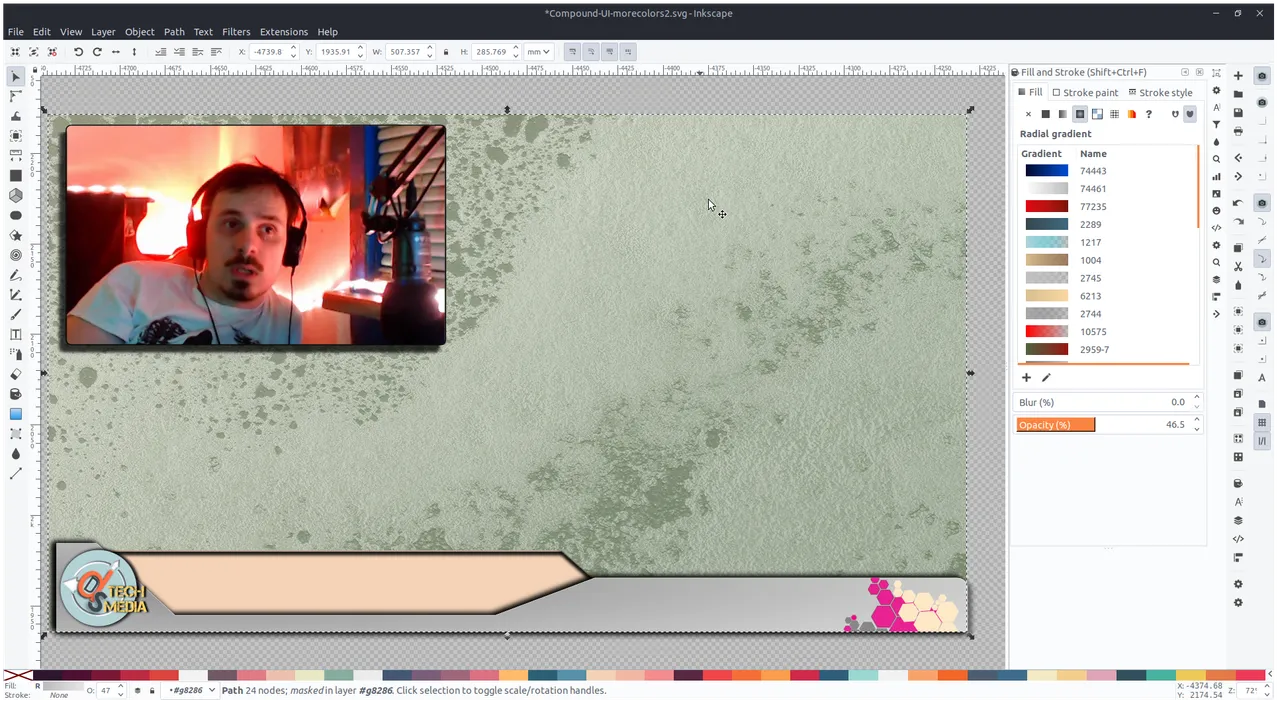
Task: Select the Rectangle tool
Action: click(15, 175)
